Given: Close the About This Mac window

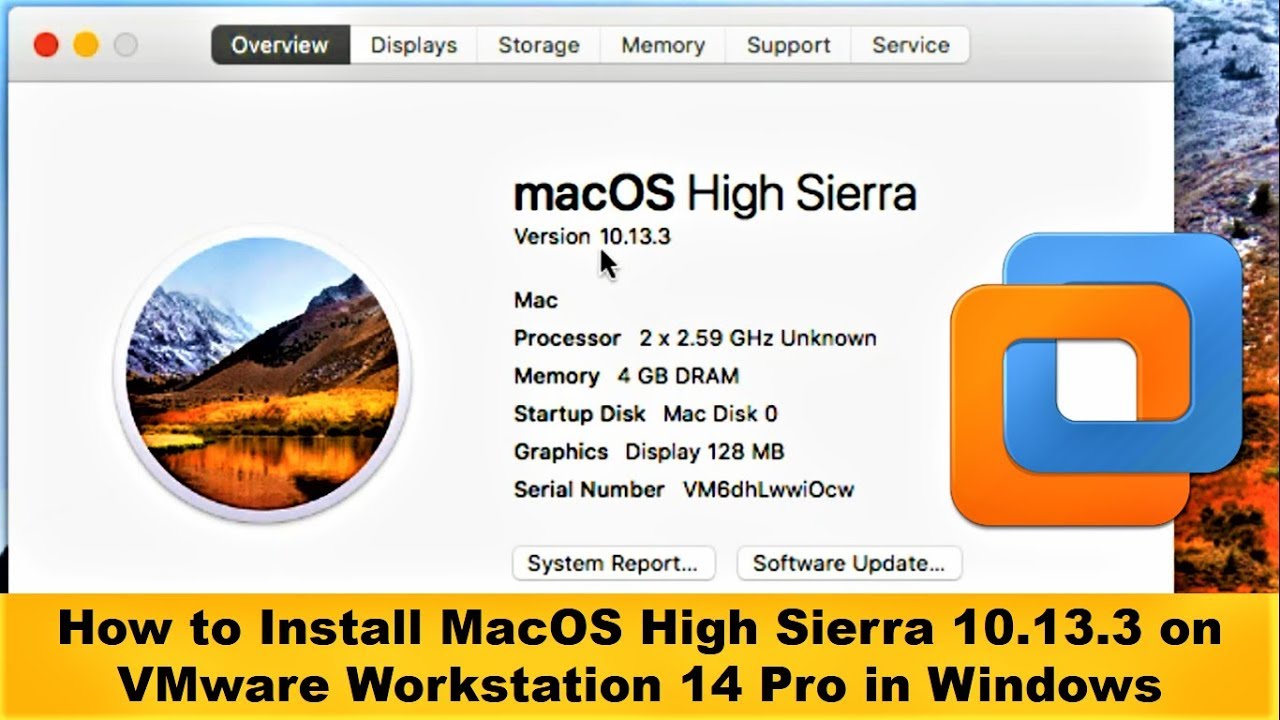Looking at the screenshot, I should (x=46, y=45).
